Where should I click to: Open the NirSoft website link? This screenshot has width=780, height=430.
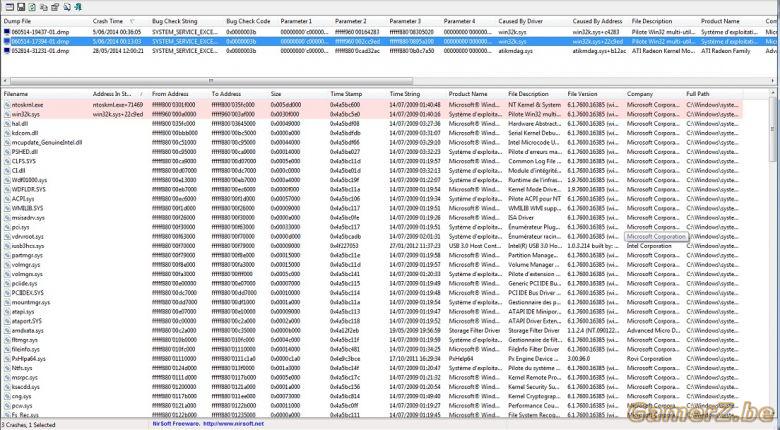click(x=232, y=424)
